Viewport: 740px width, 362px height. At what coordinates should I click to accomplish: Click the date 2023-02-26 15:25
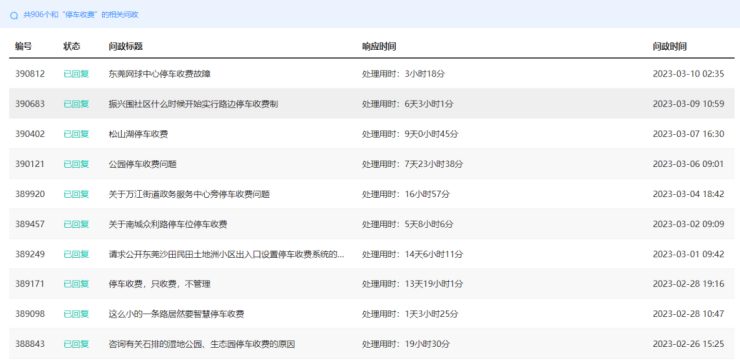click(x=688, y=344)
